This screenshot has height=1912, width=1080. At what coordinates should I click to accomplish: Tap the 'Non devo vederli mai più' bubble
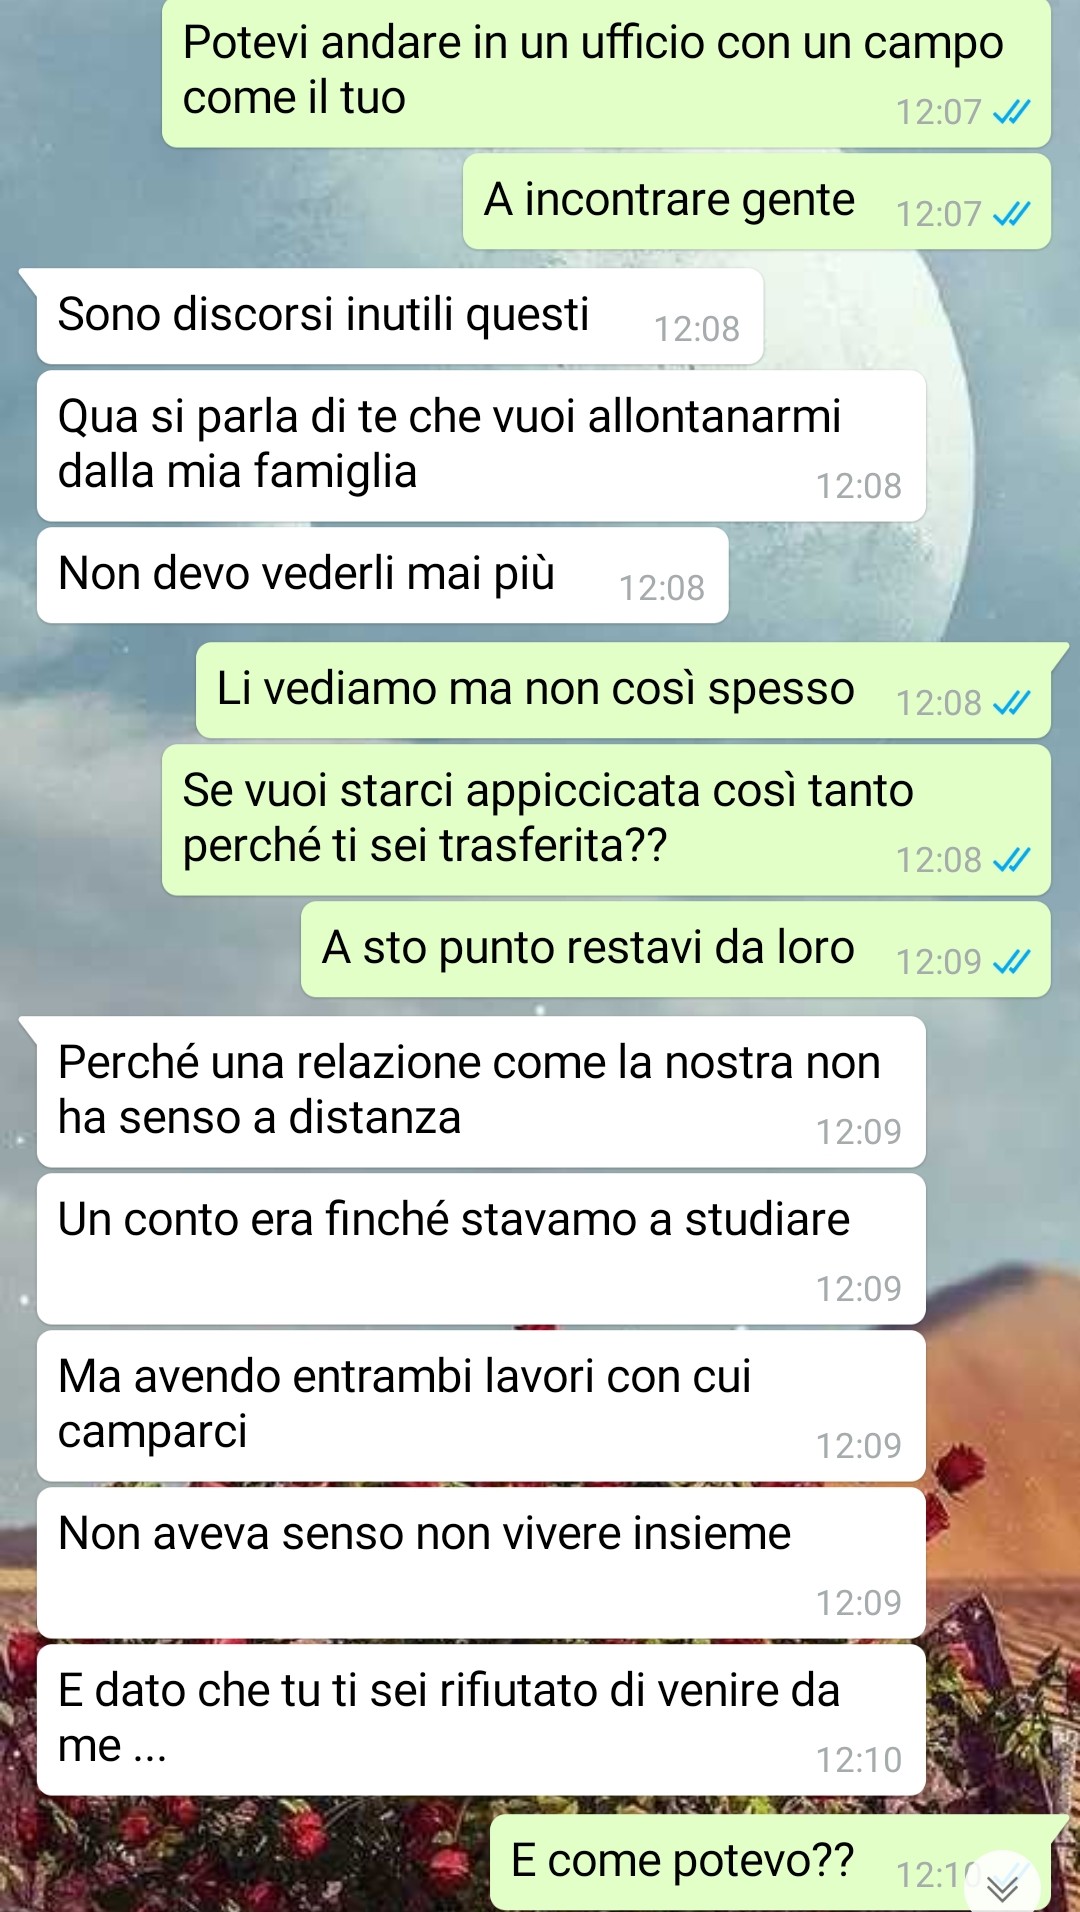(382, 575)
